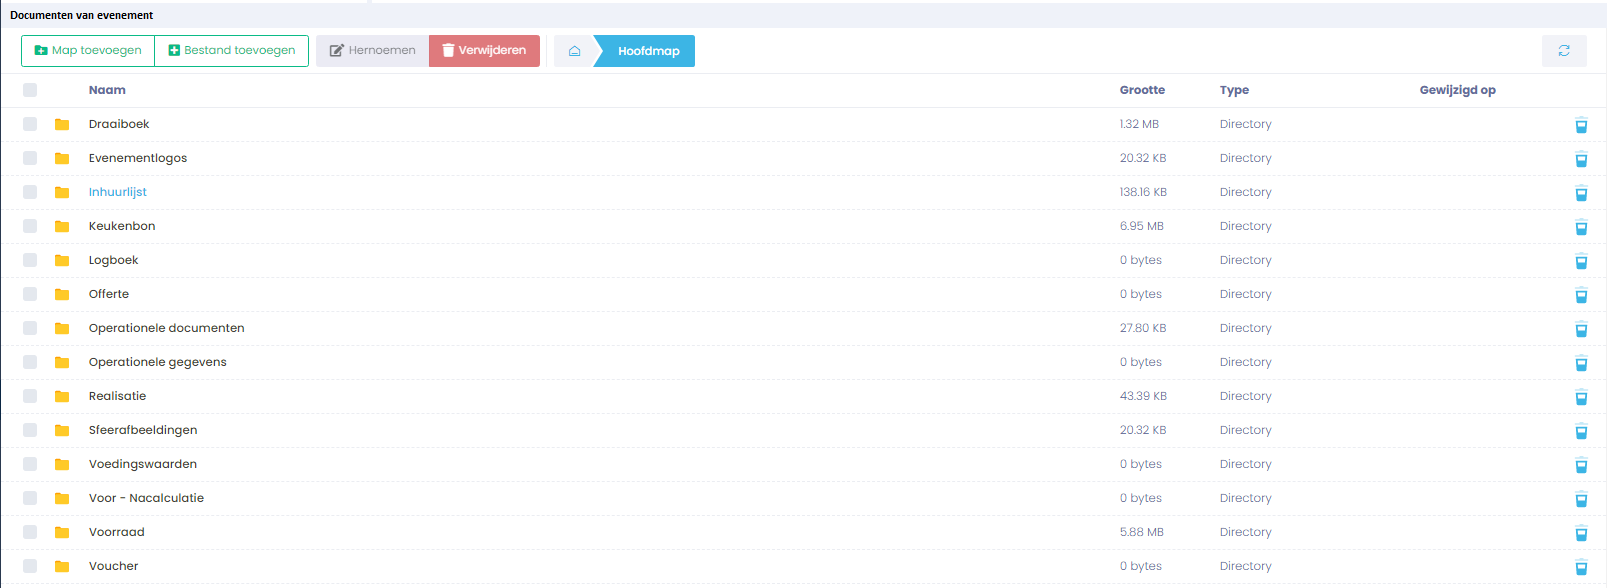Click the Hernoemen button
The width and height of the screenshot is (1607, 588).
pyautogui.click(x=372, y=51)
